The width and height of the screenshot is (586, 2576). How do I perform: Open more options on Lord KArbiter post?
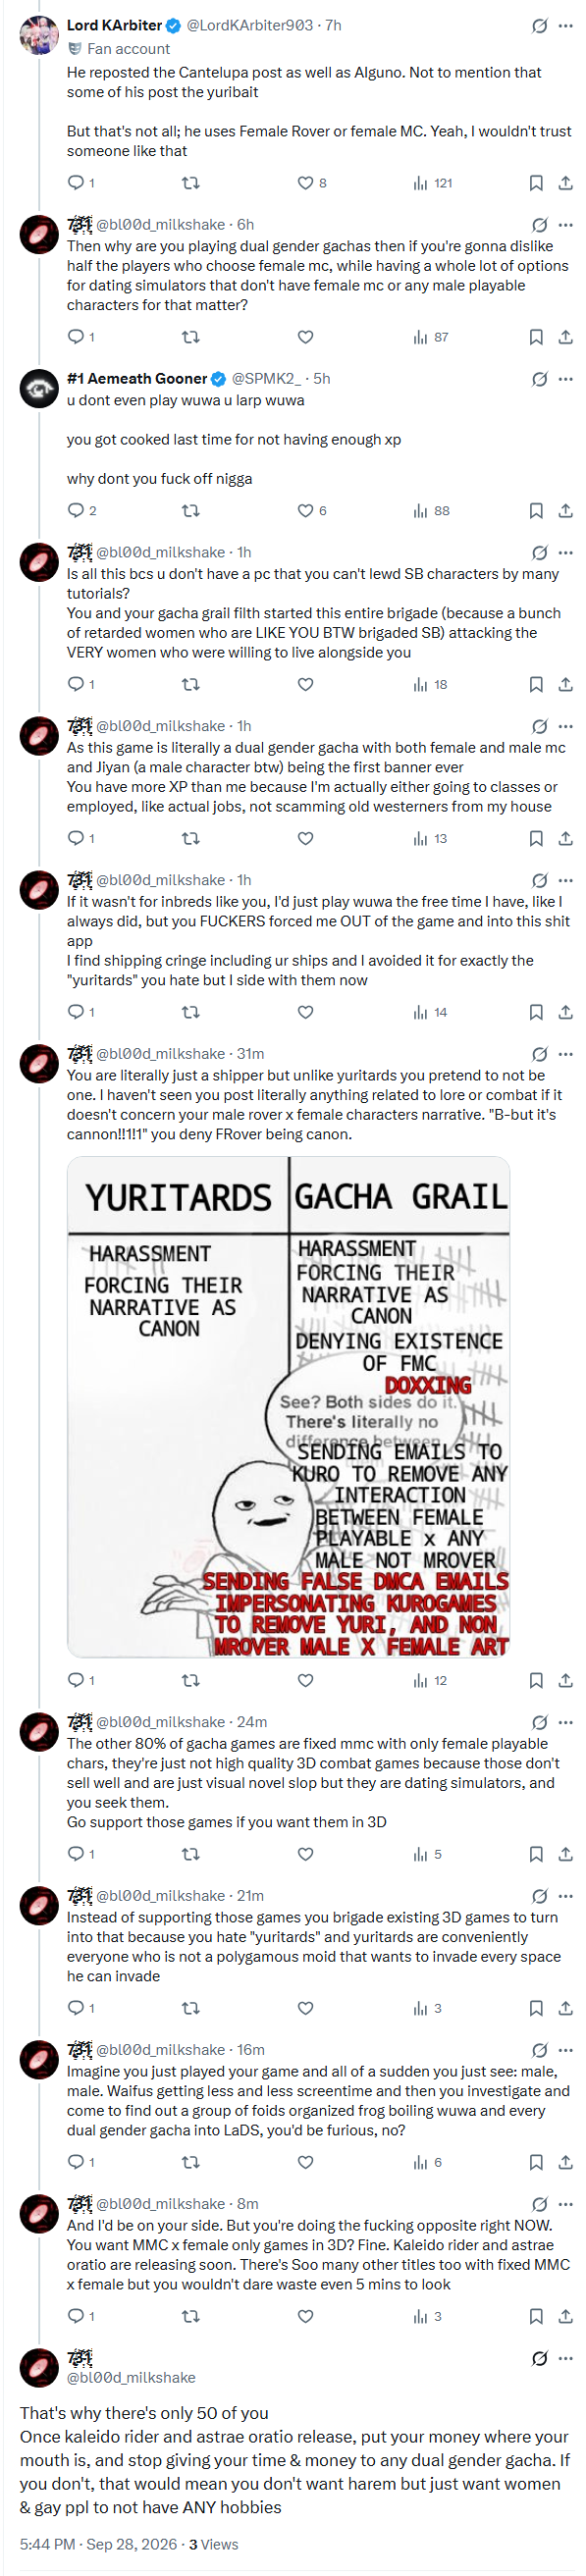(x=566, y=26)
